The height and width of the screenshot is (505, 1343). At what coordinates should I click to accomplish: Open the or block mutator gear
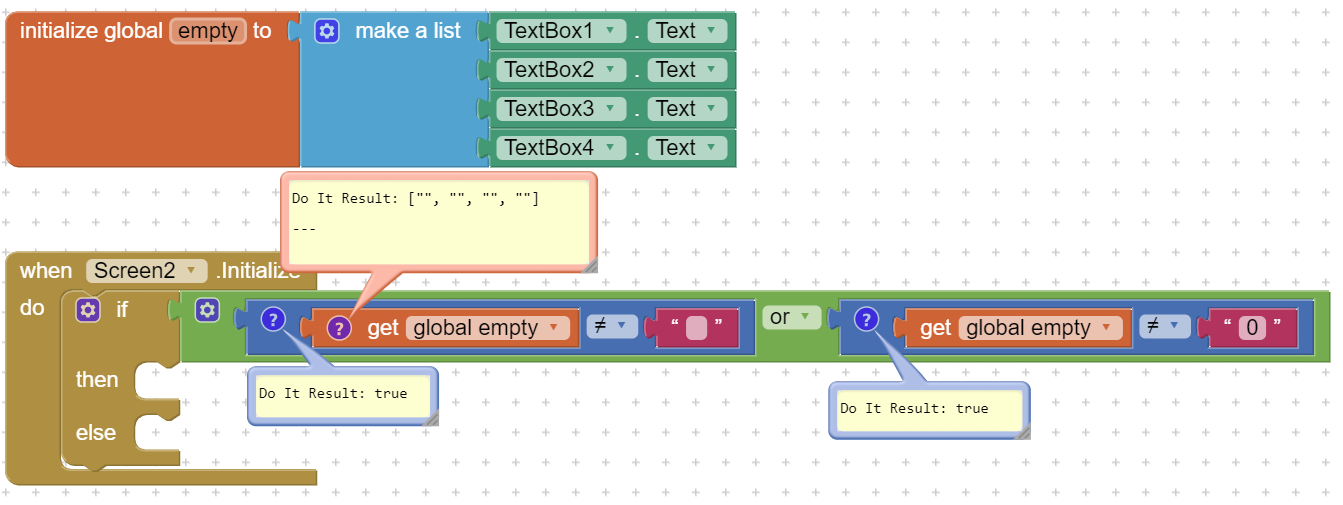(207, 310)
